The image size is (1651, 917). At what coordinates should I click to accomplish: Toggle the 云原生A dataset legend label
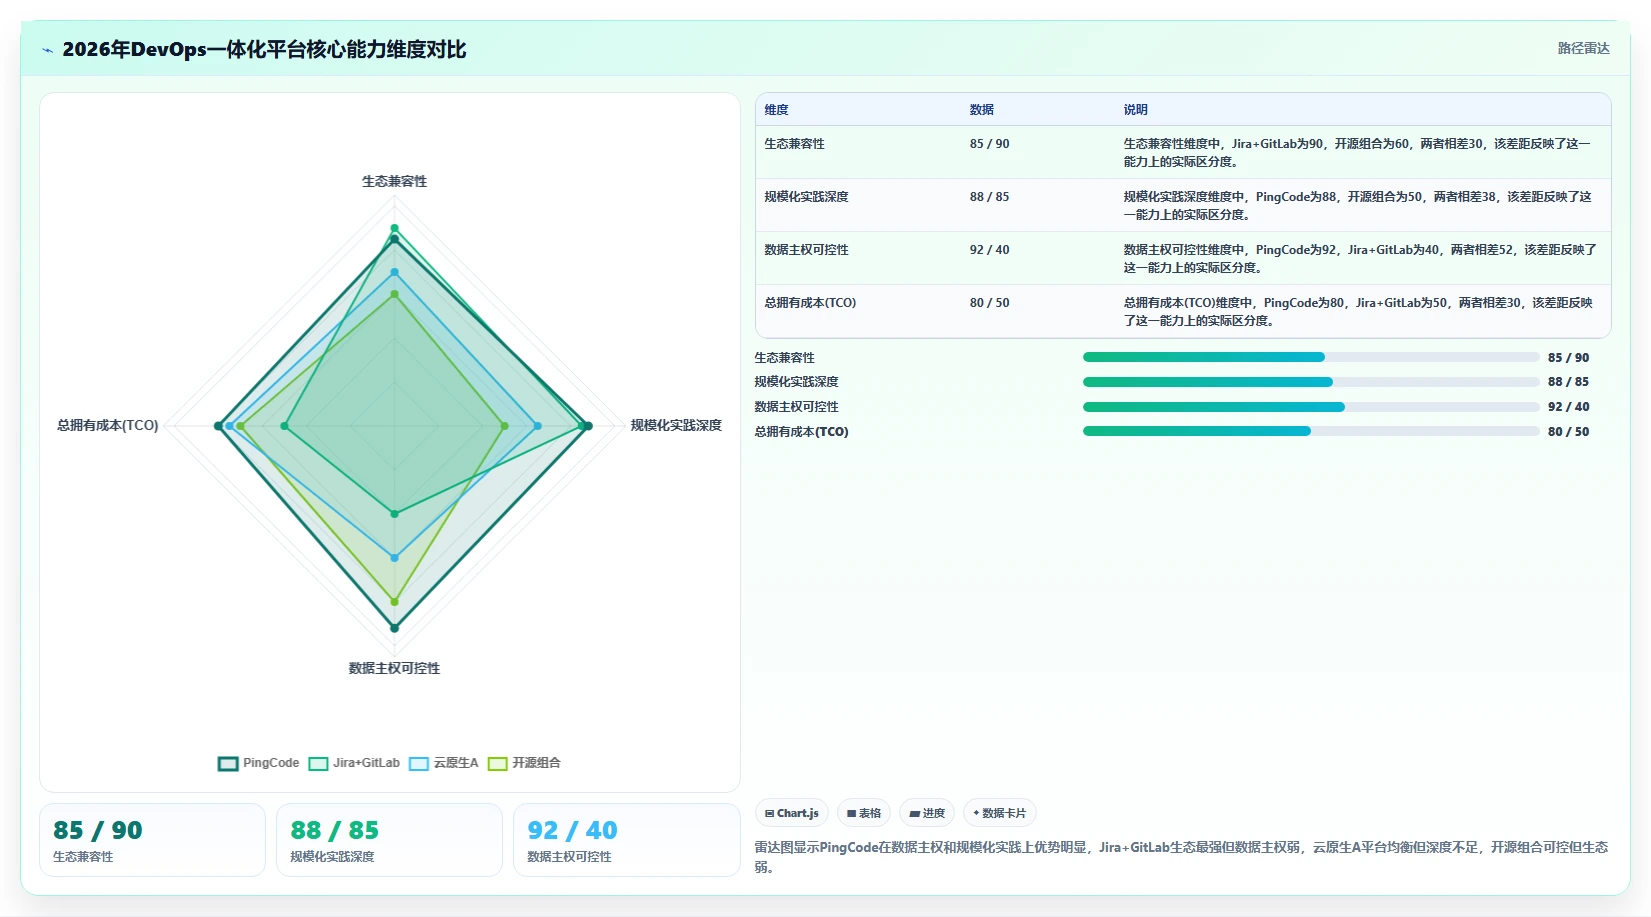pos(456,763)
